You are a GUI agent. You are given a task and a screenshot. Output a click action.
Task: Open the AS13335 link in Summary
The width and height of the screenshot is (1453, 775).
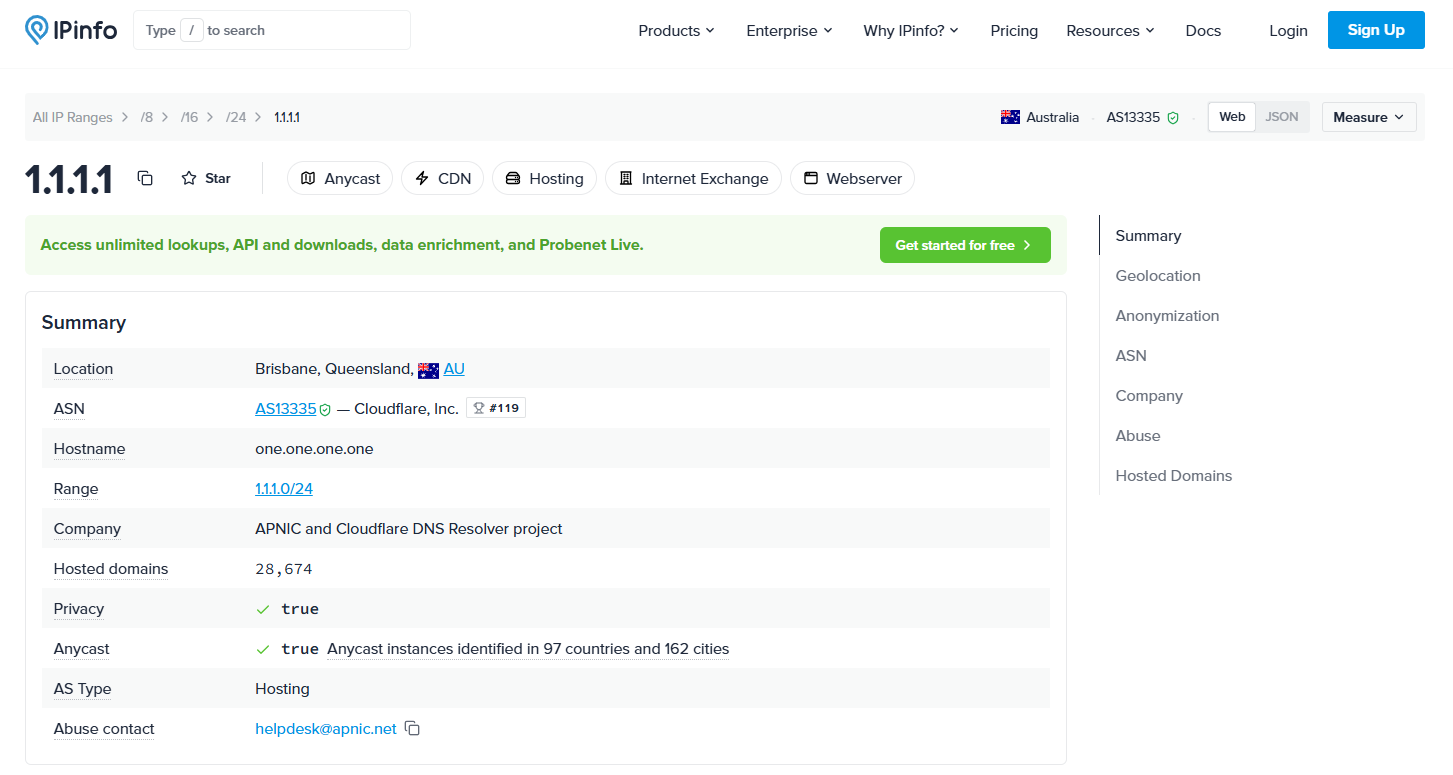click(286, 409)
